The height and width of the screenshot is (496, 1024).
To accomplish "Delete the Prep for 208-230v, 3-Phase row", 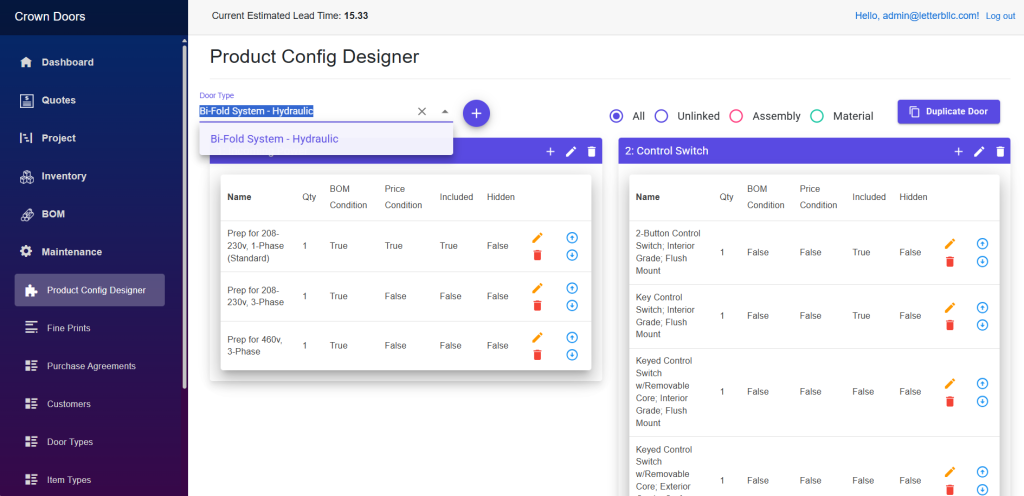I will coord(537,305).
